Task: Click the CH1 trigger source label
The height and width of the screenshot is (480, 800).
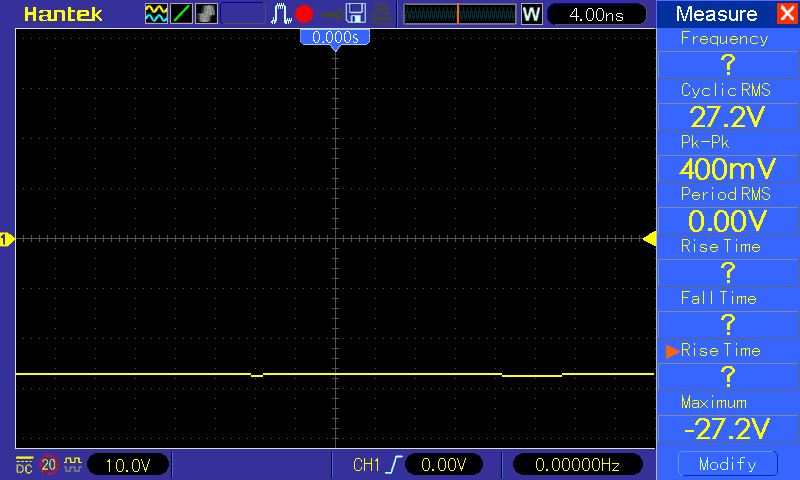Action: click(366, 465)
